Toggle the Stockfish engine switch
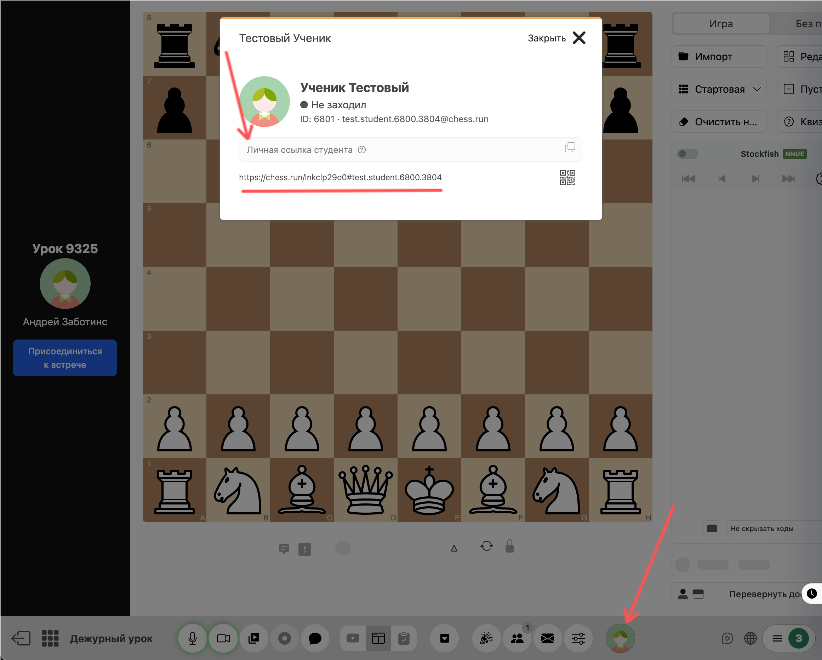 click(x=687, y=154)
